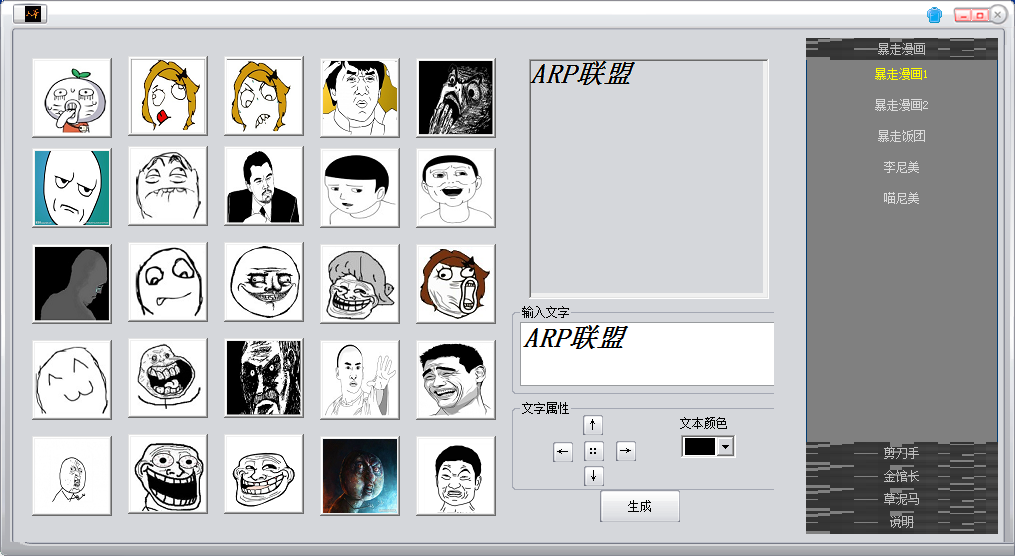Screen dimensions: 1015x556
Task: Switch to 暴走漫画2 list item
Action: pos(901,105)
